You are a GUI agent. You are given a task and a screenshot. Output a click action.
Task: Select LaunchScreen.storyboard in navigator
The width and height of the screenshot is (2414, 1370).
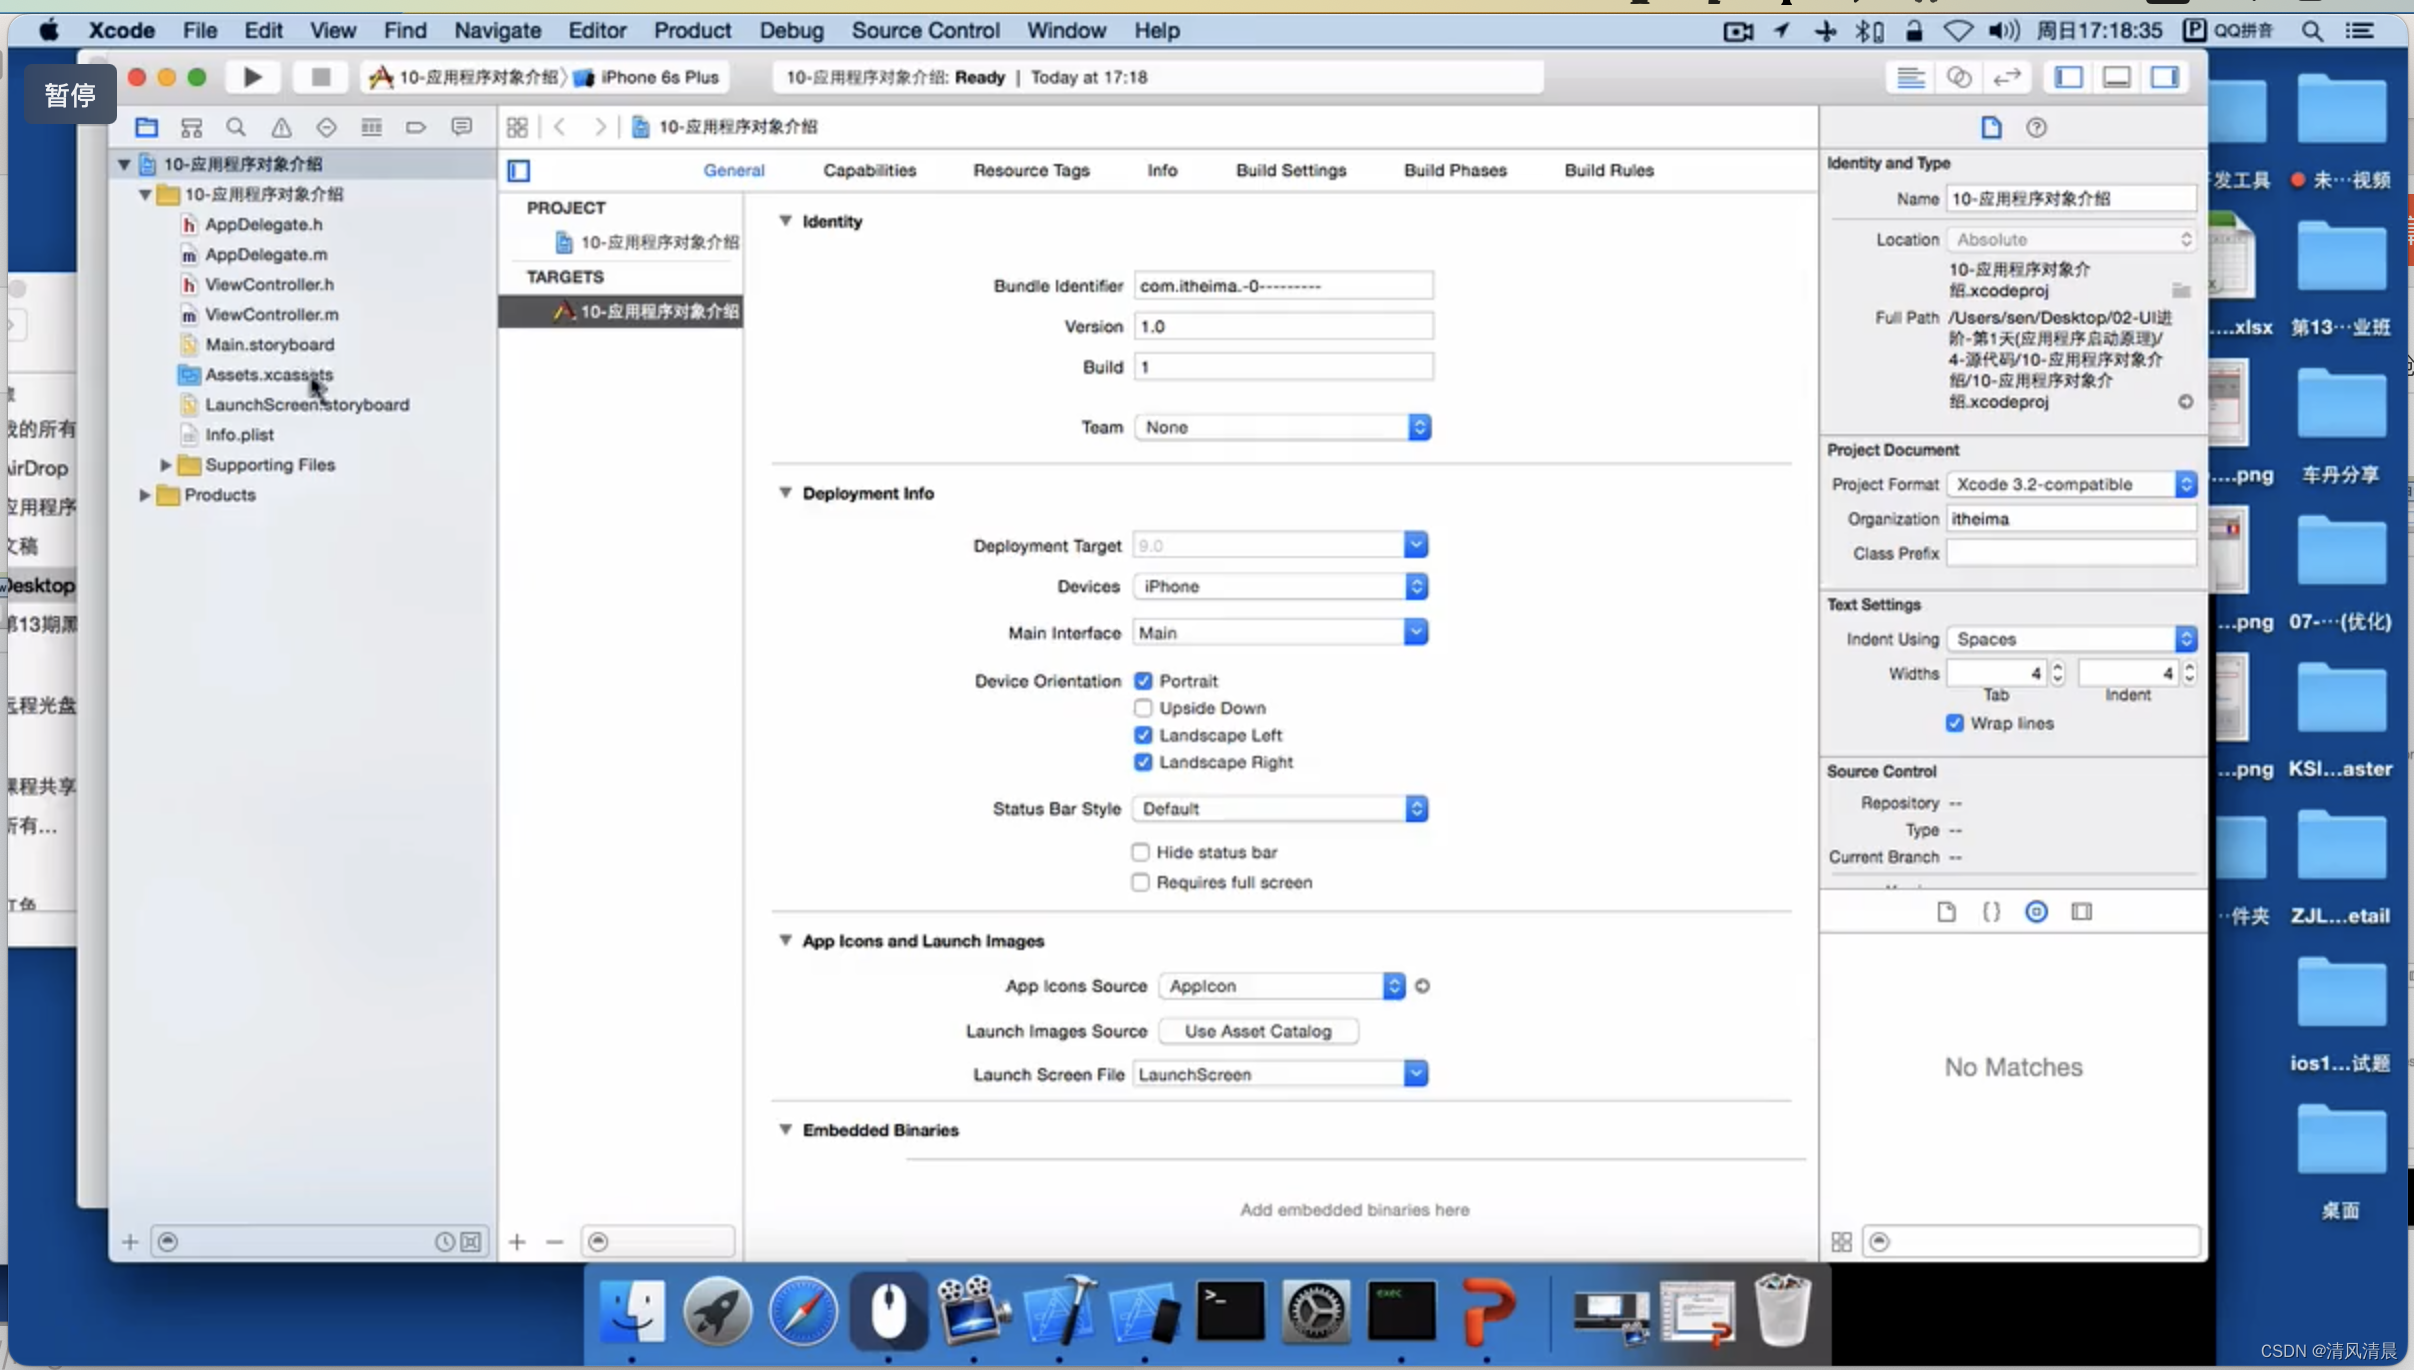(x=307, y=405)
